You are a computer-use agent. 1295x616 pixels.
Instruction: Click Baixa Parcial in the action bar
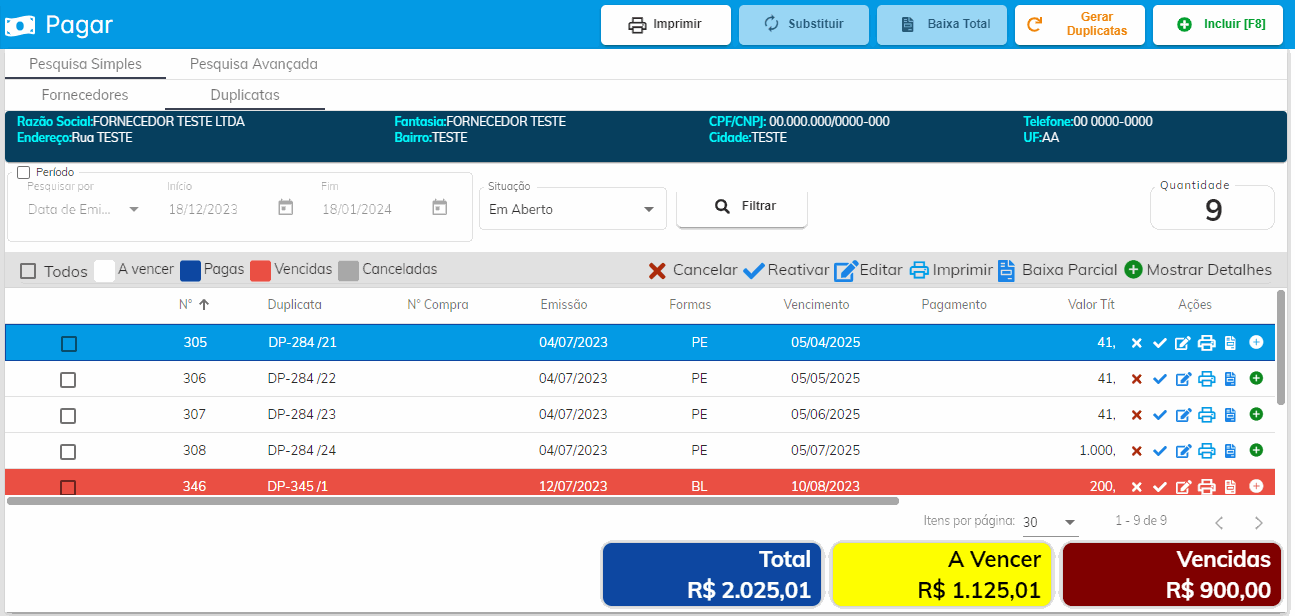(1057, 270)
